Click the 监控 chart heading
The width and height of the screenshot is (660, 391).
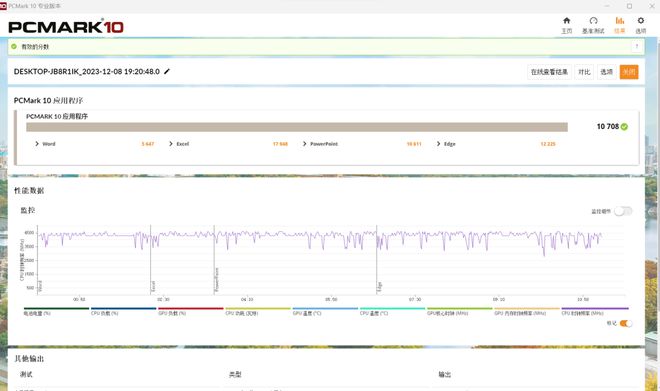(x=28, y=210)
